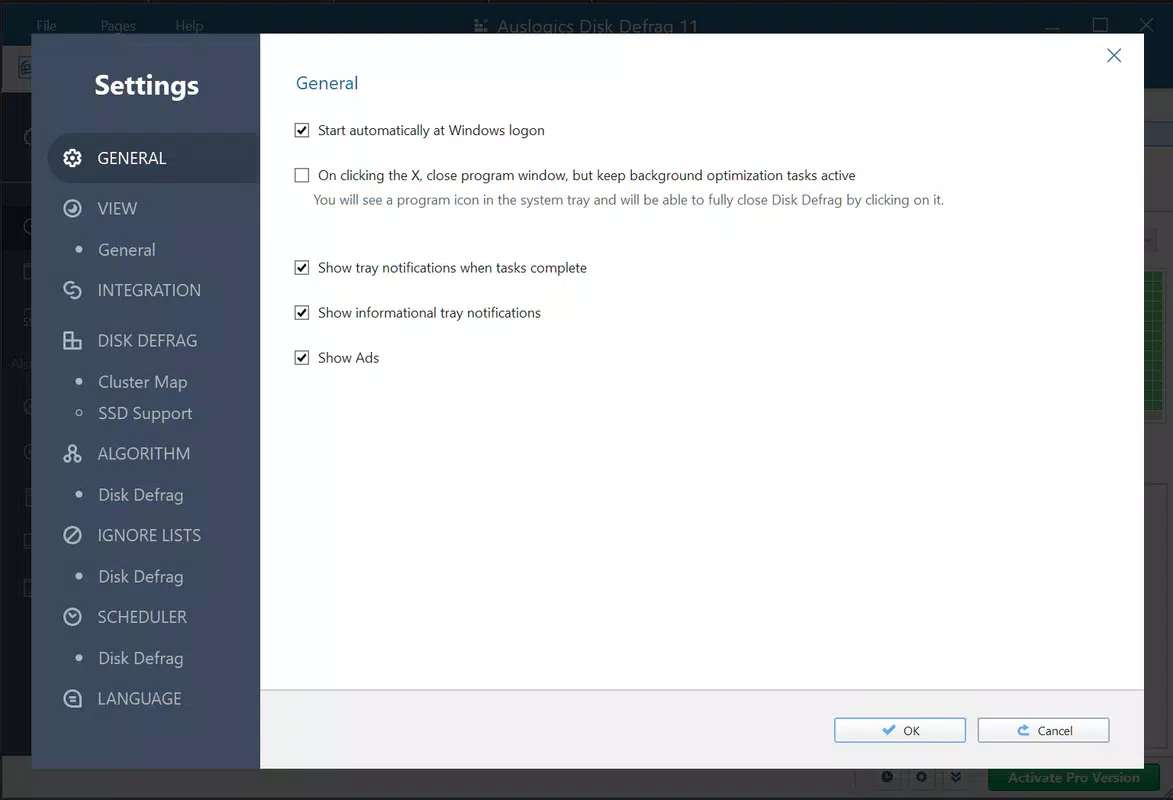Click the ALGORITHM nodes icon
Screen dimensions: 1173x800
tap(73, 454)
